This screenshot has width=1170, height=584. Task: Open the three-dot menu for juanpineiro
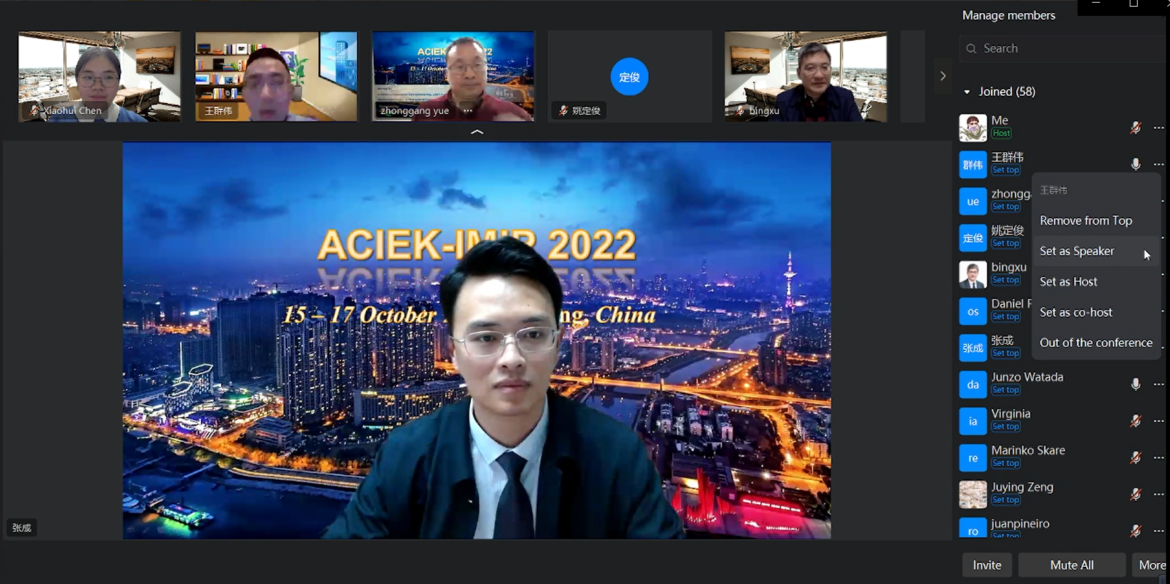coord(1158,530)
